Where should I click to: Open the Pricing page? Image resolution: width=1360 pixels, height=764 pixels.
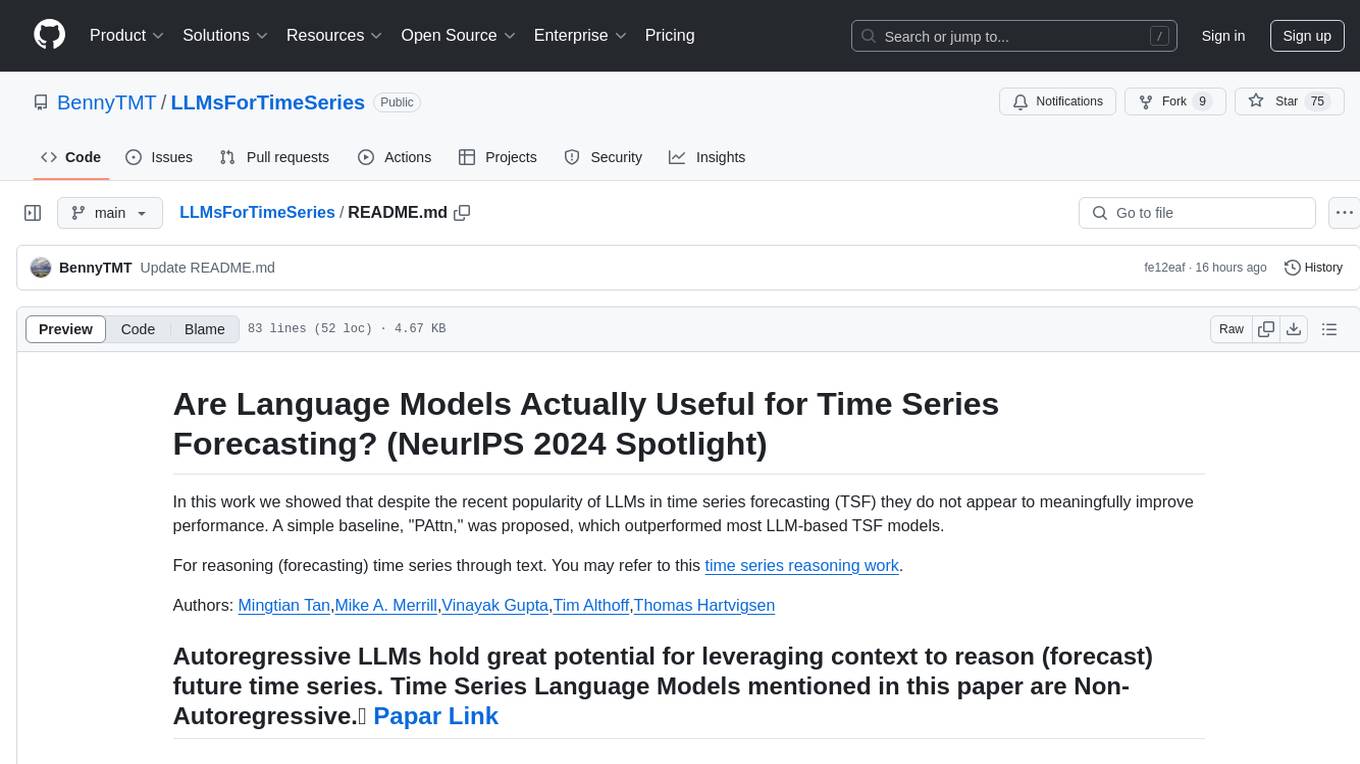click(x=670, y=35)
